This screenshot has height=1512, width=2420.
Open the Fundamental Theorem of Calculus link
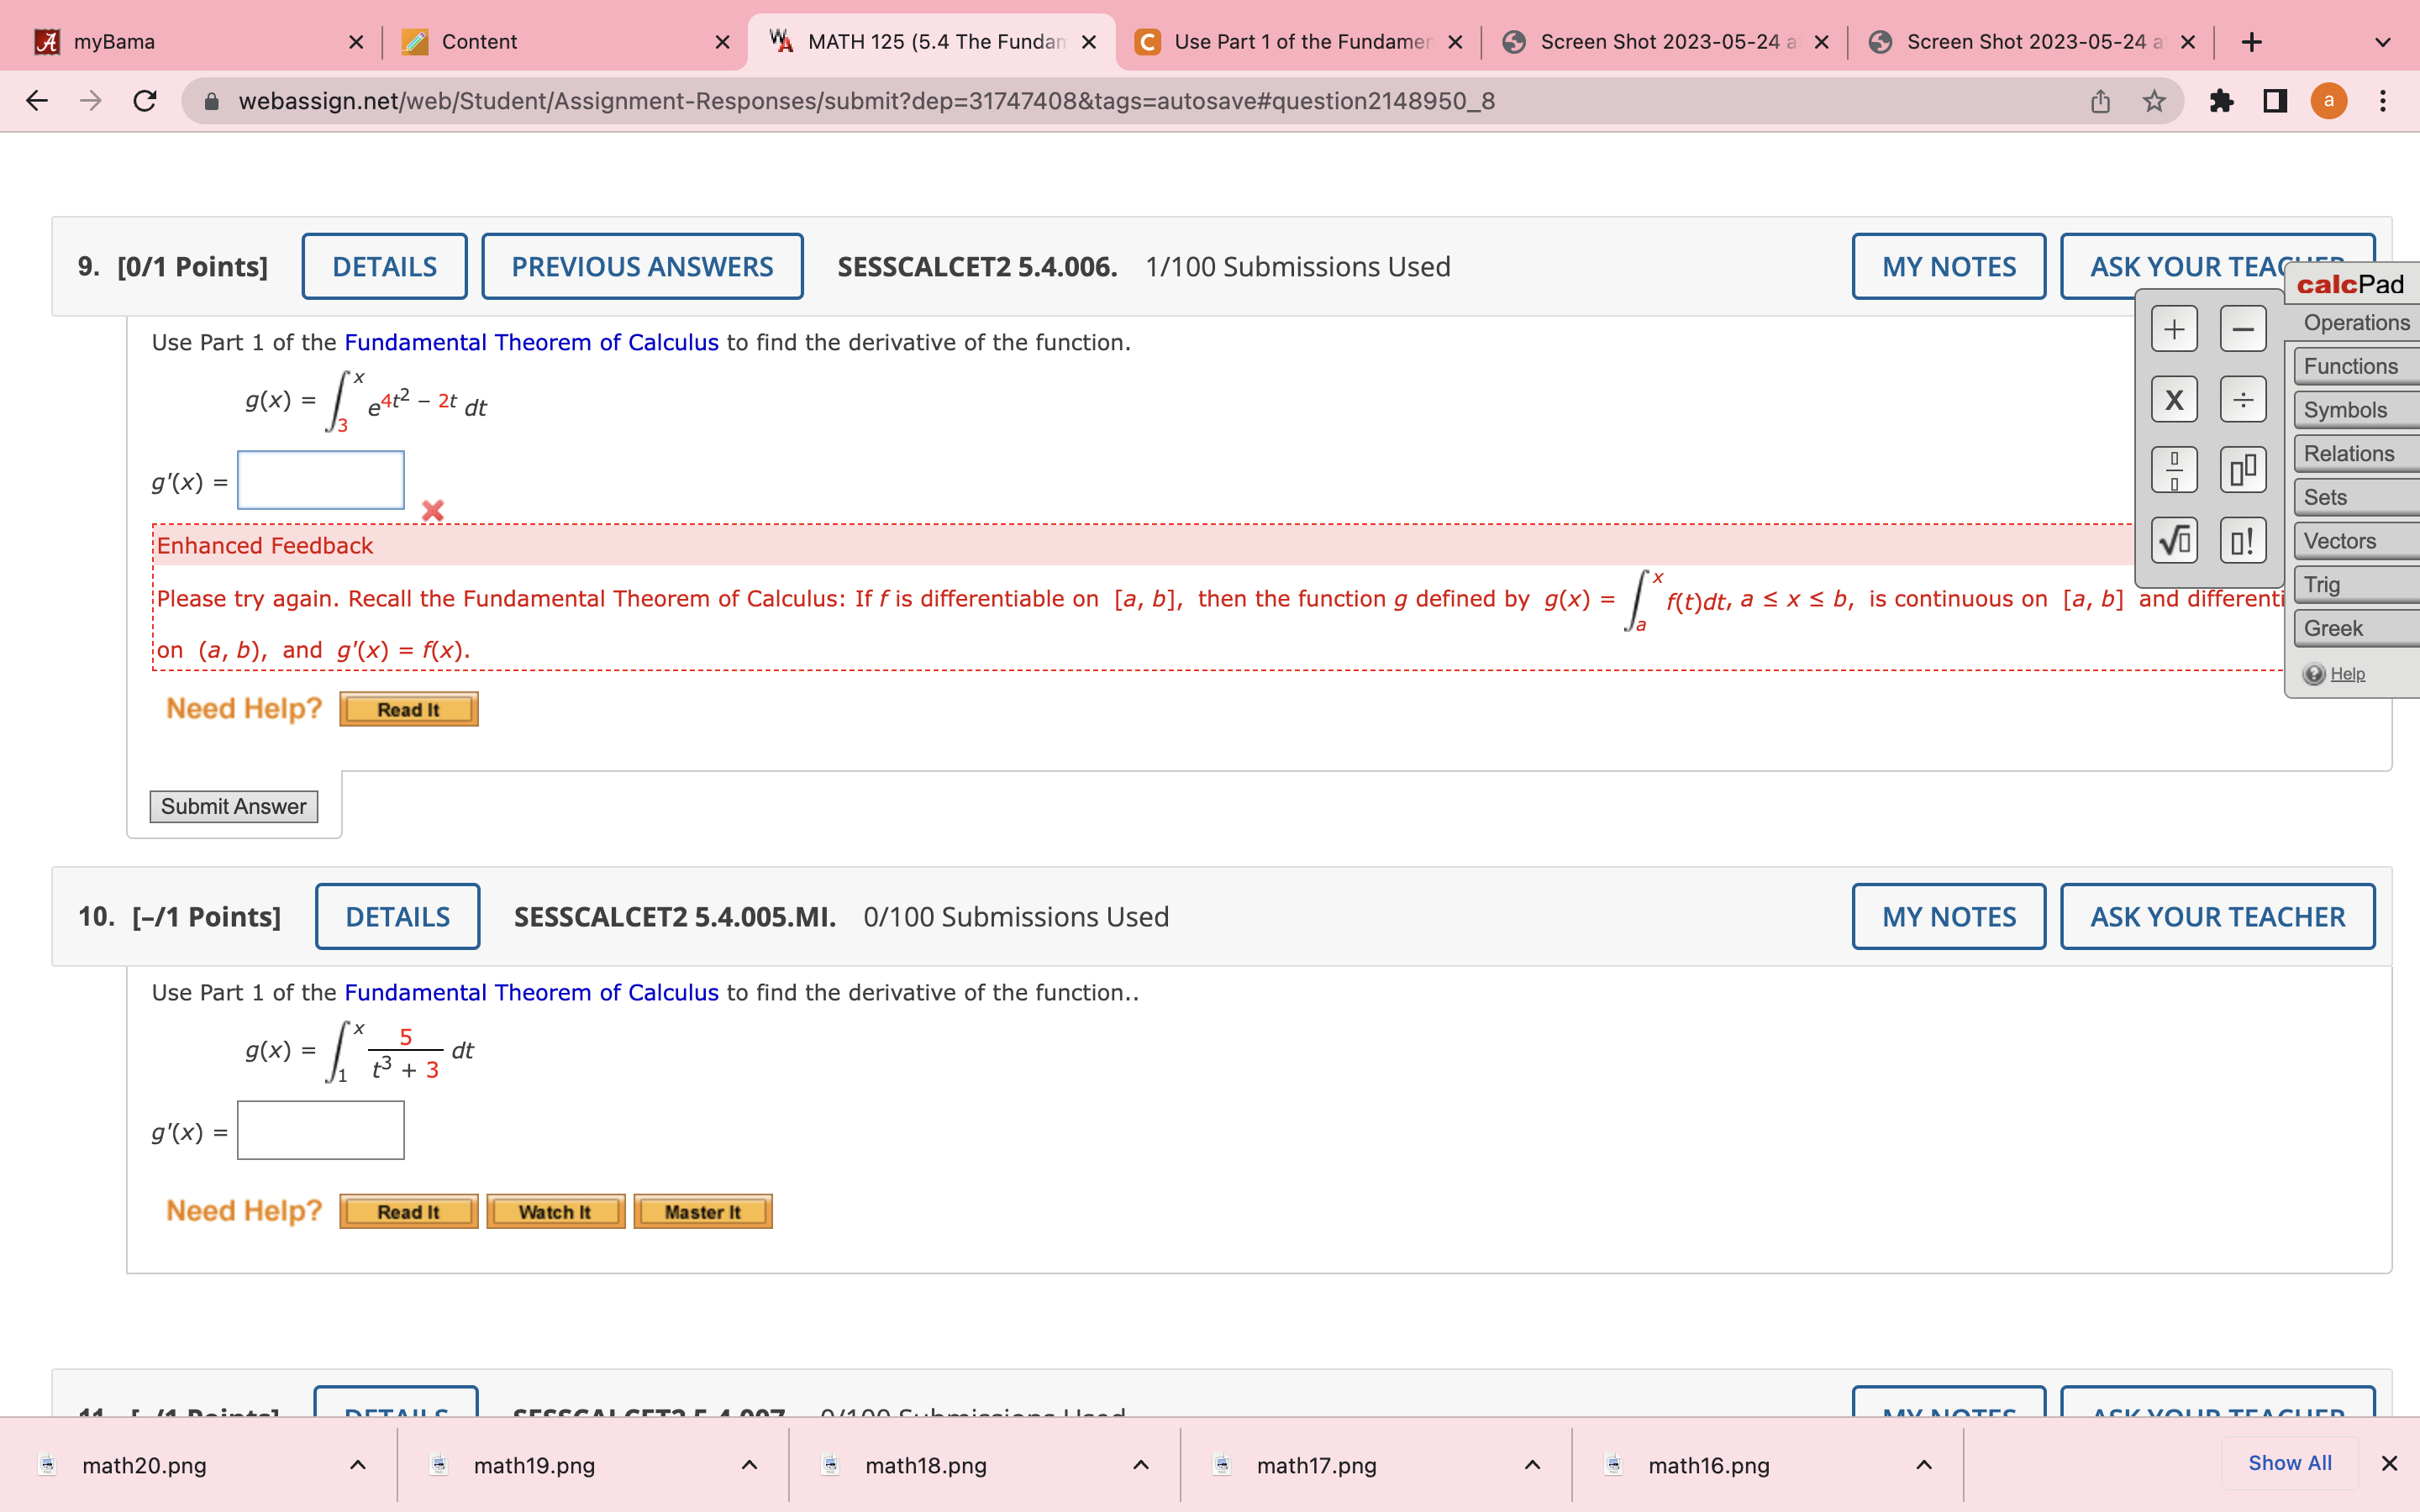532,341
